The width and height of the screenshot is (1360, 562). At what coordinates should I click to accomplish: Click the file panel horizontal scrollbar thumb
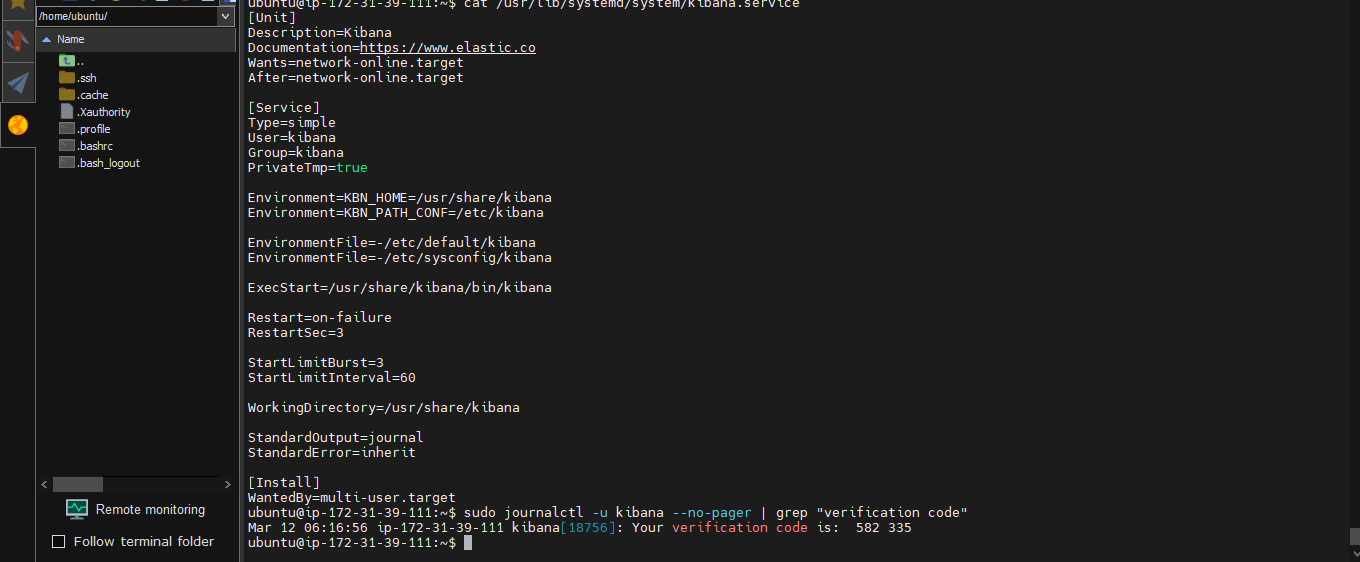(78, 484)
